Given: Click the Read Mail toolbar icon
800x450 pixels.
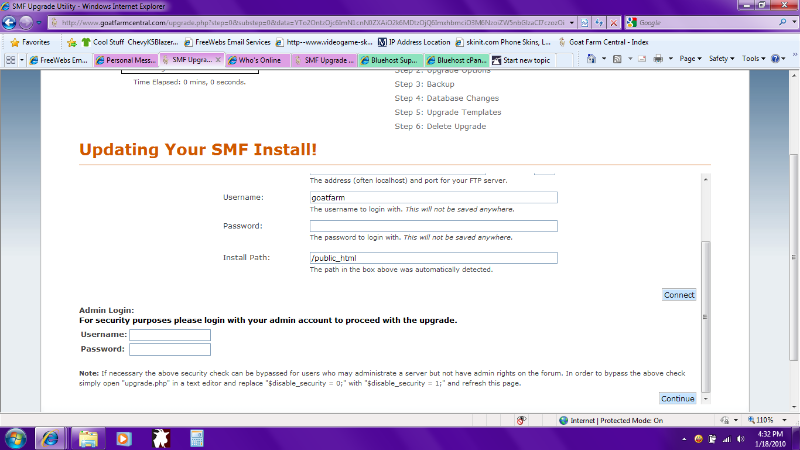Looking at the screenshot, I should 642,59.
